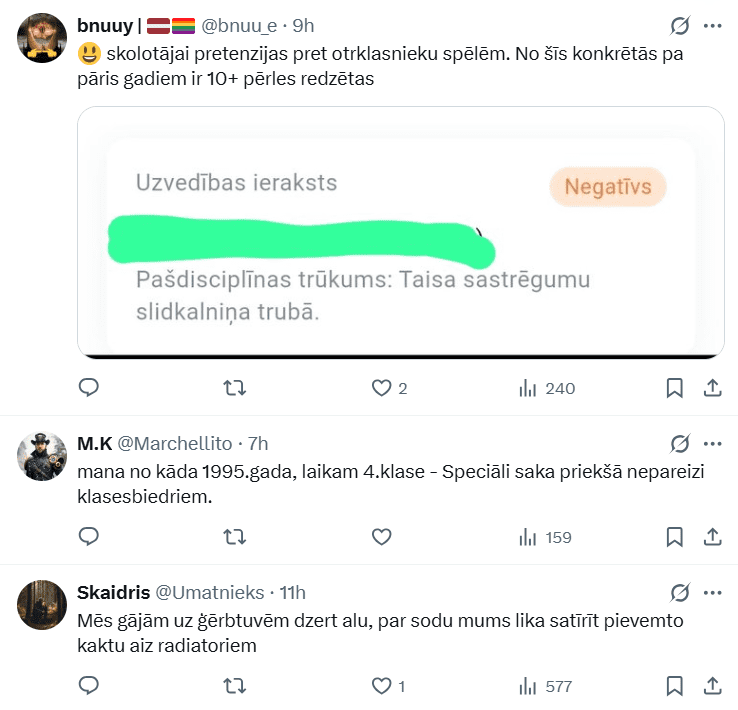Share bnuuy's post
Viewport: 738px width, 710px height.
(713, 388)
